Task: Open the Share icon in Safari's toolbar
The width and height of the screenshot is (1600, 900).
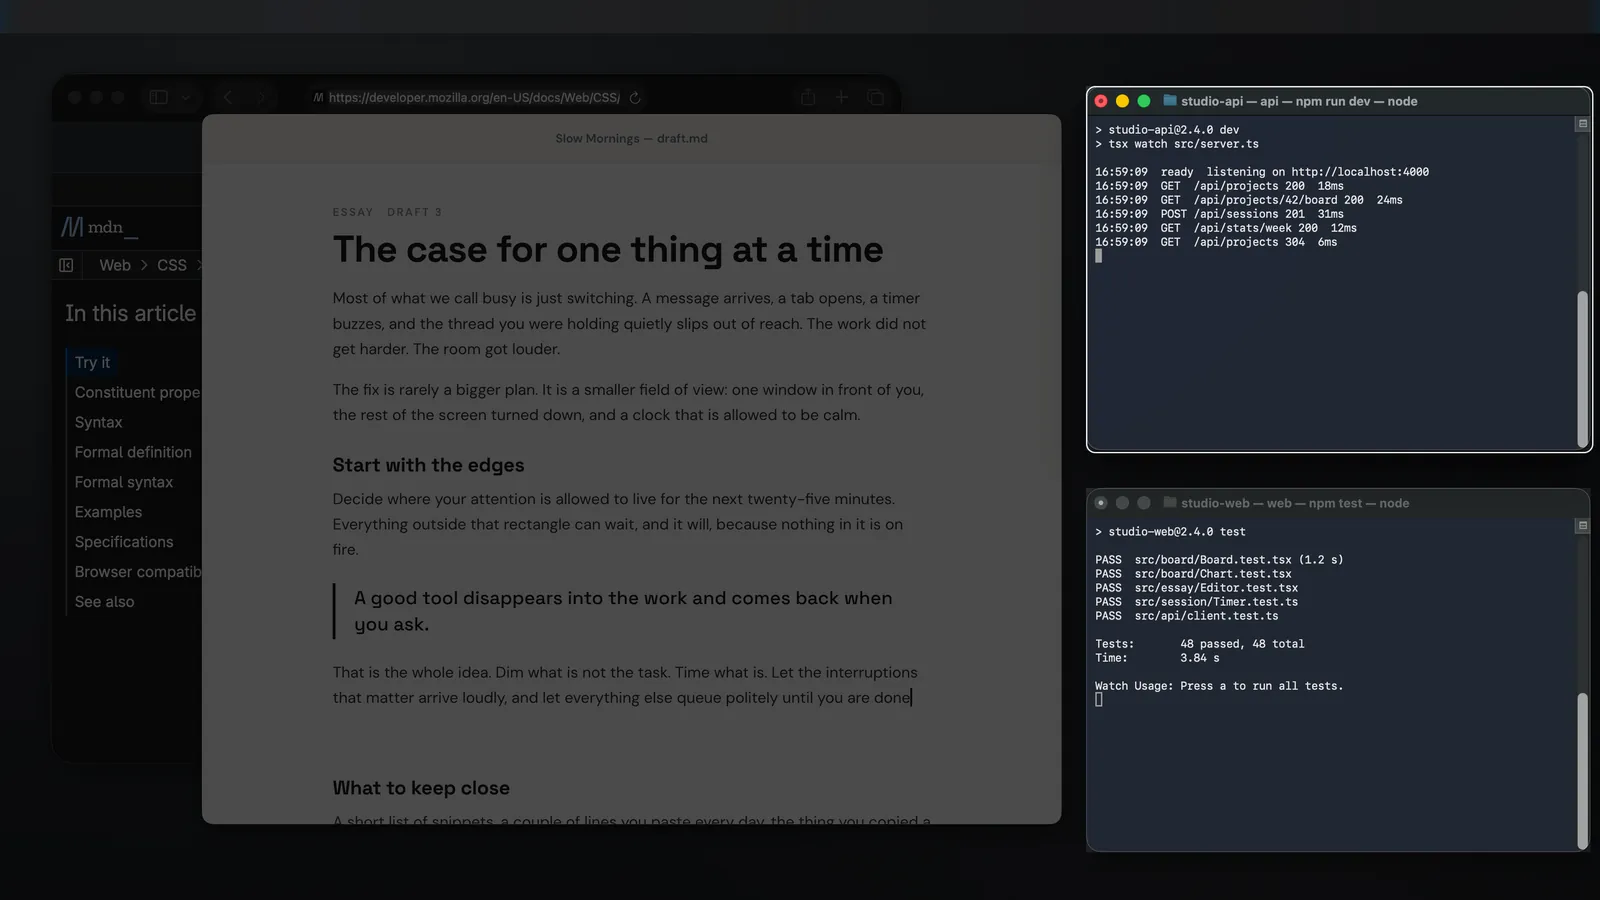Action: click(x=808, y=97)
